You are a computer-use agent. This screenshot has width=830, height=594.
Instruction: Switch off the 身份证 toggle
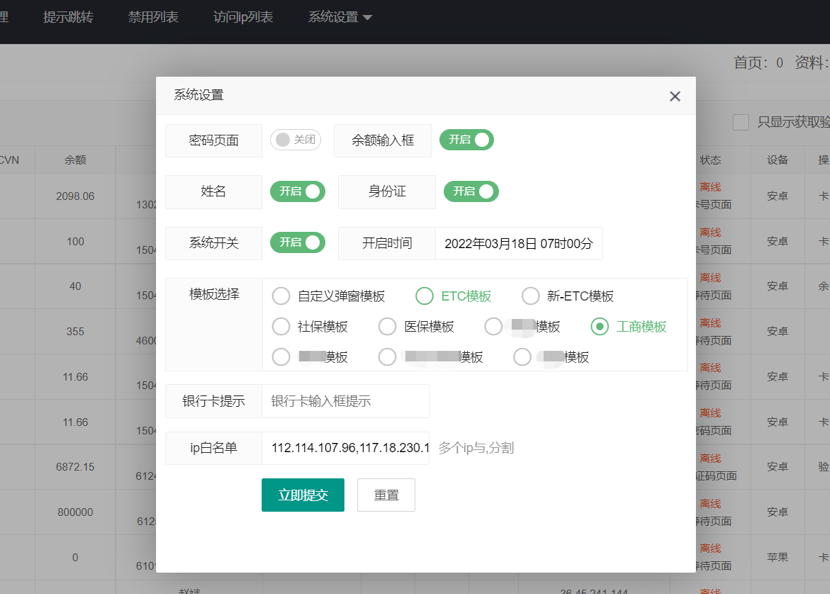coord(471,191)
